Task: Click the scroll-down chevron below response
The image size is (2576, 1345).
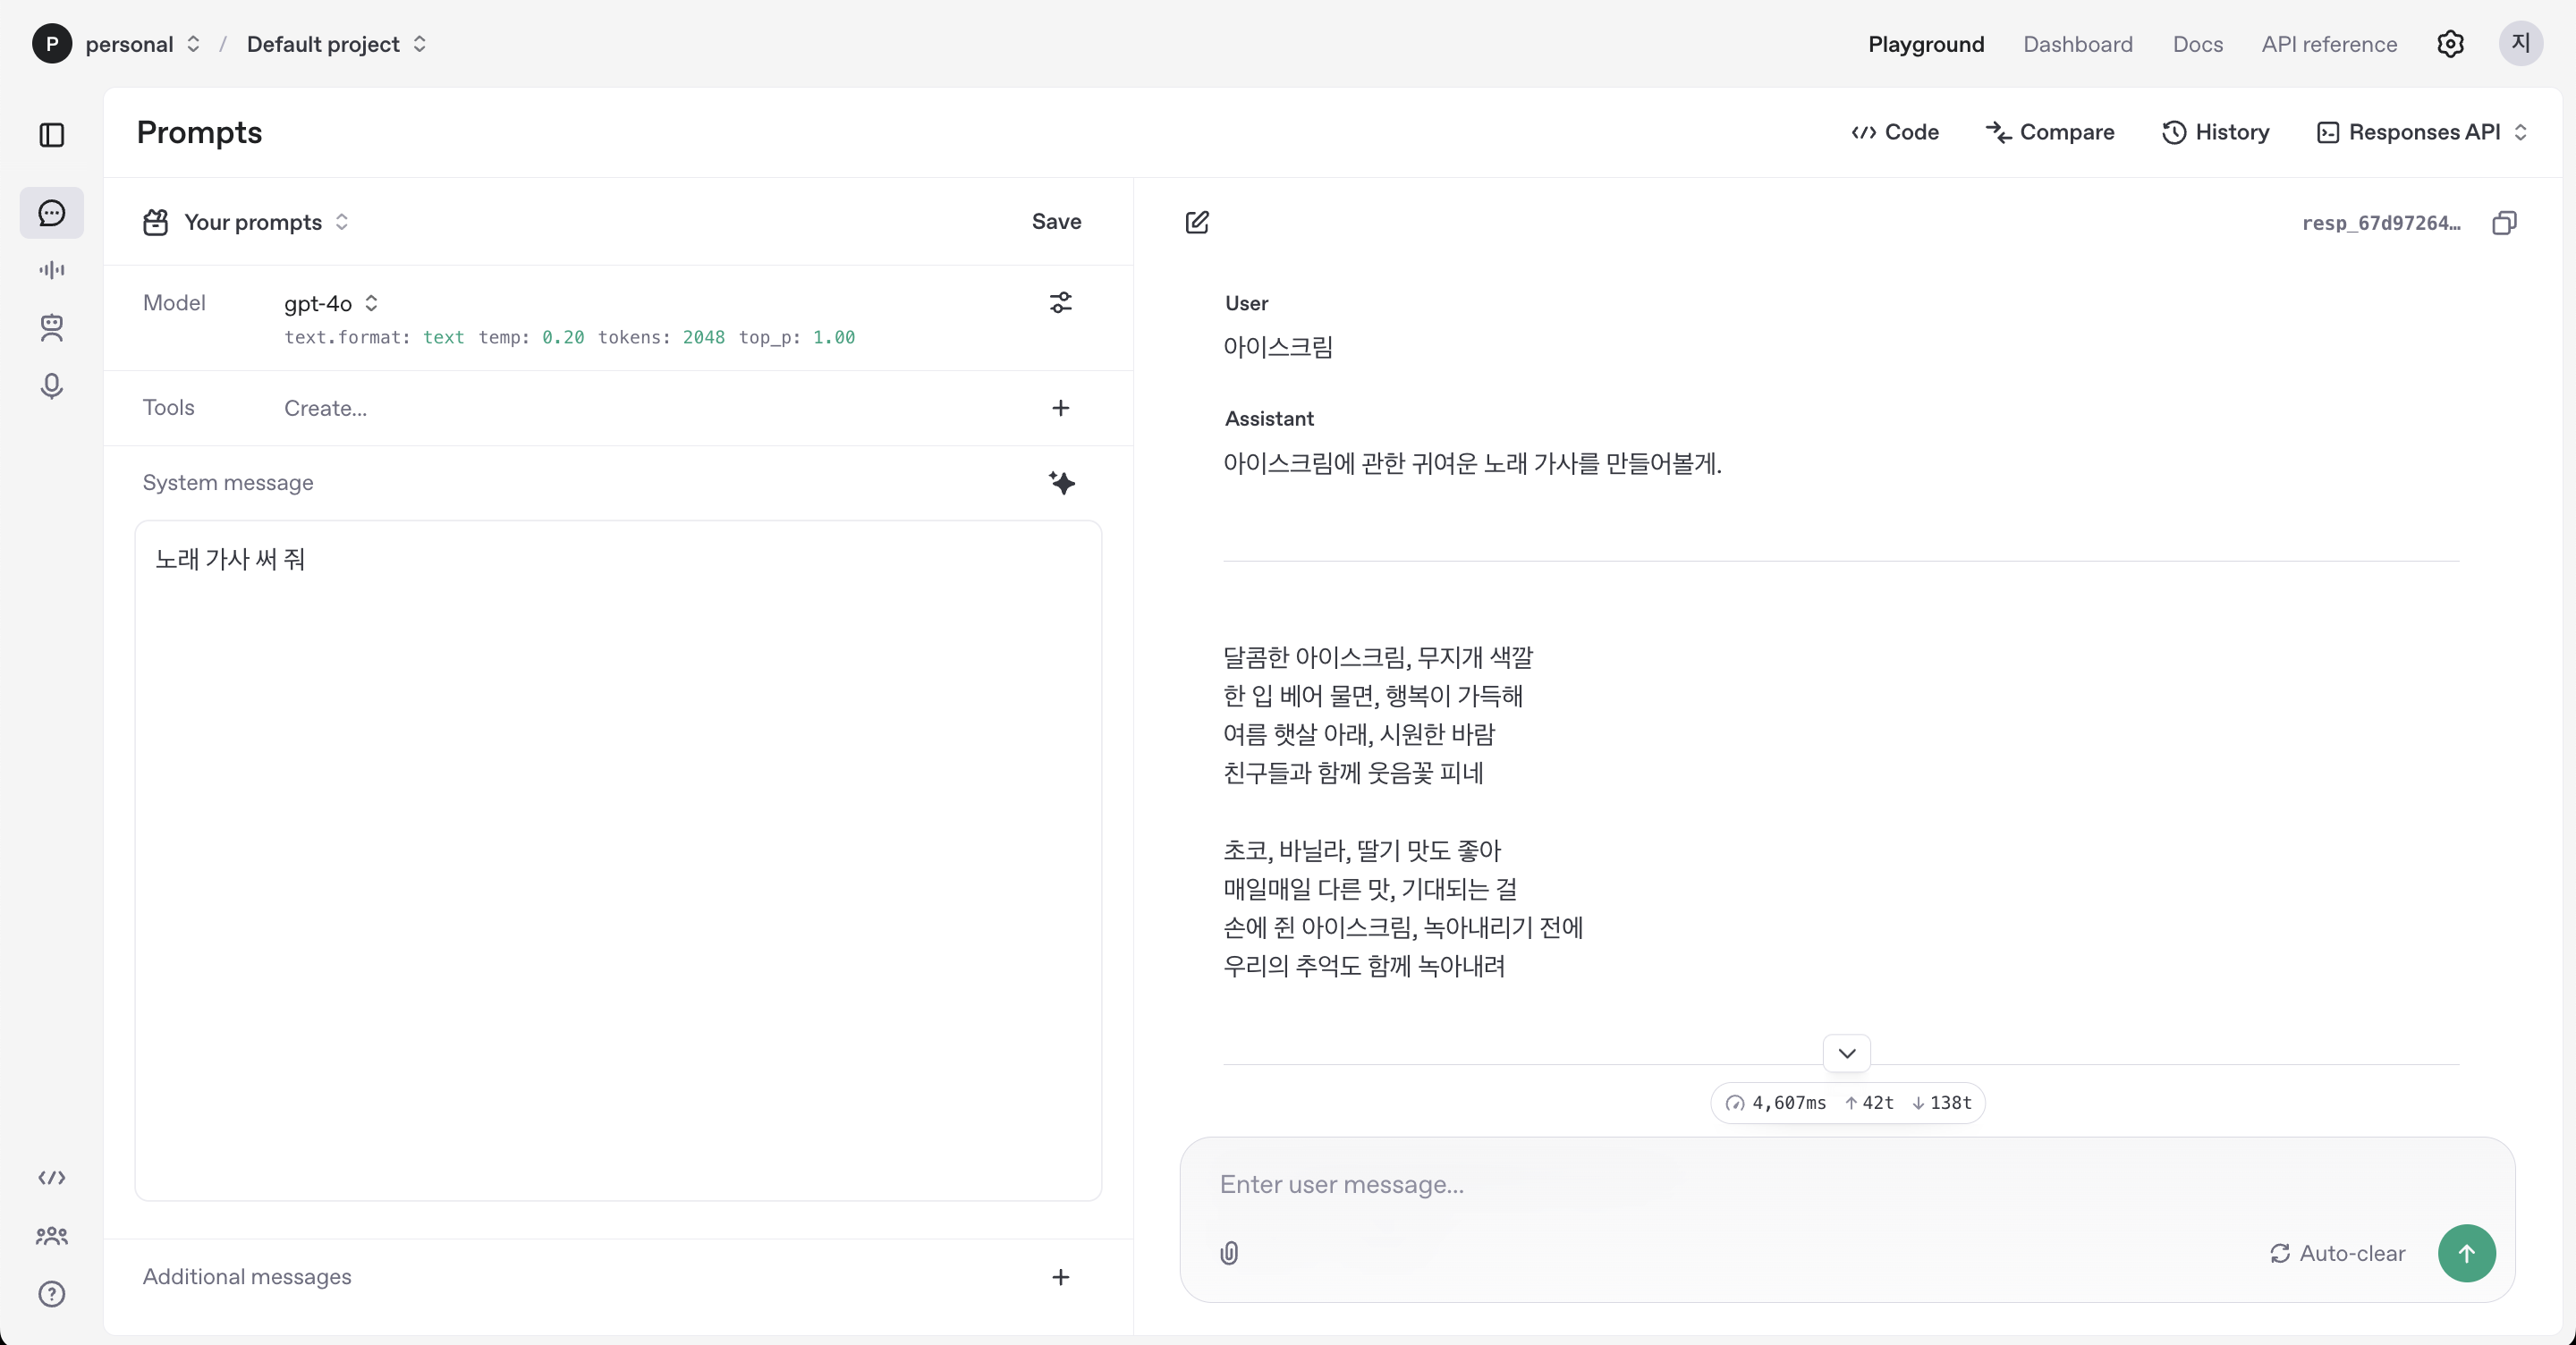Action: (x=1846, y=1053)
